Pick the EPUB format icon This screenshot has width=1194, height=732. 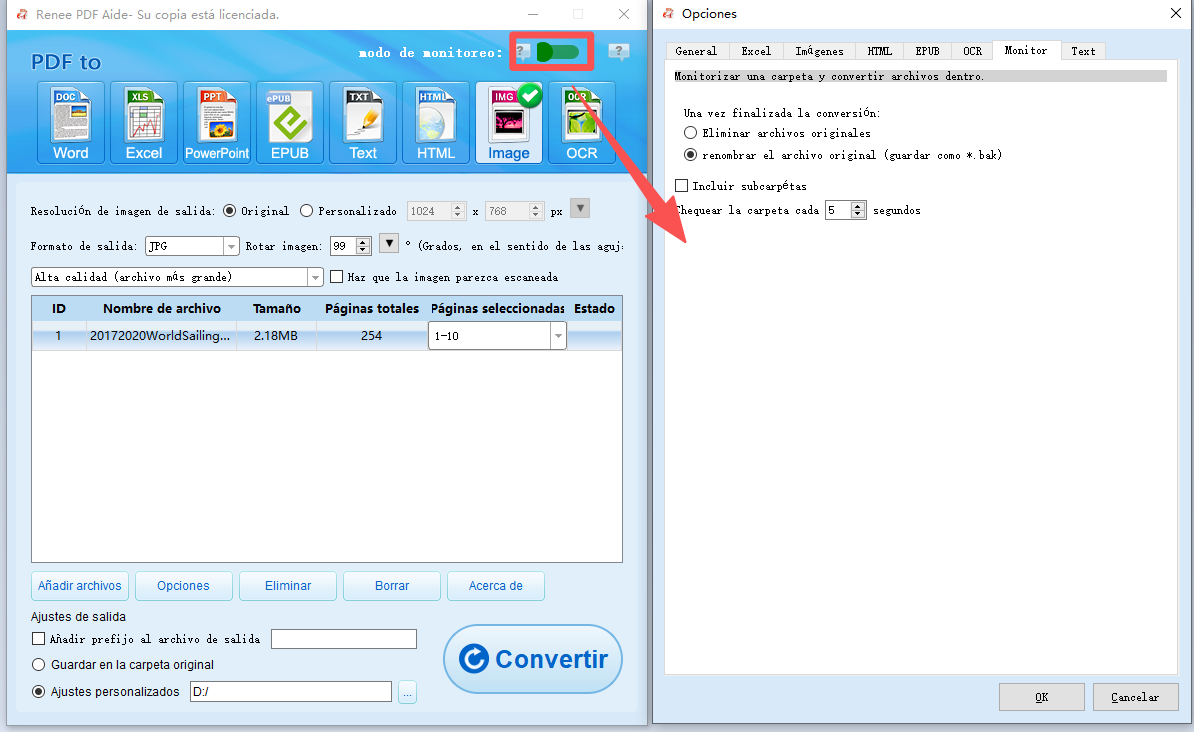290,122
